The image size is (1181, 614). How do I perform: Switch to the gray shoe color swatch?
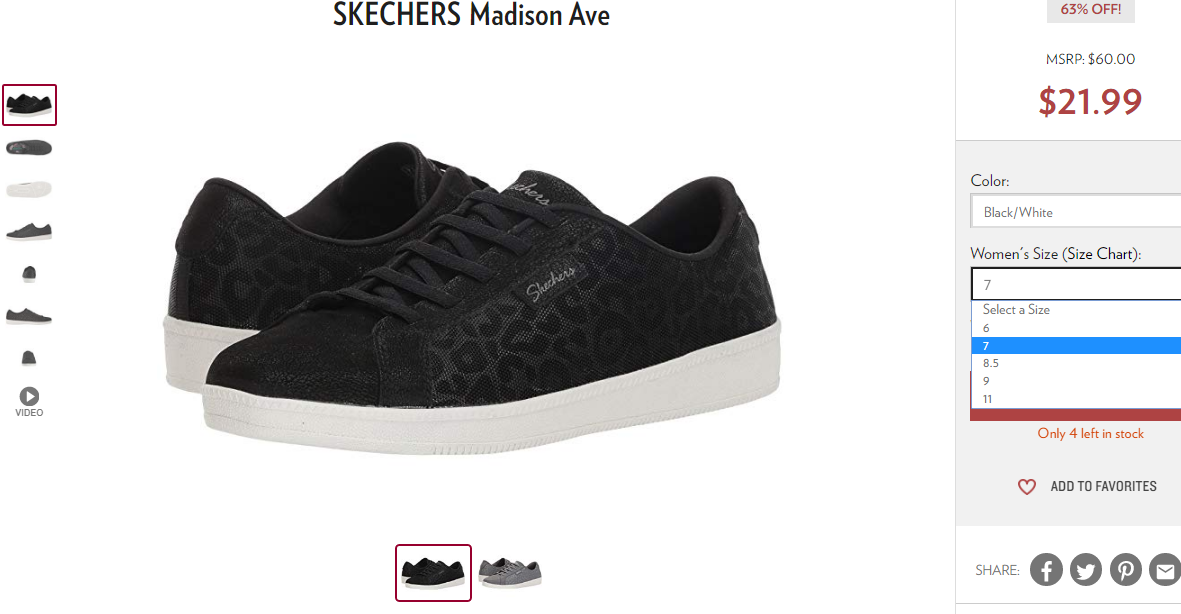[510, 573]
